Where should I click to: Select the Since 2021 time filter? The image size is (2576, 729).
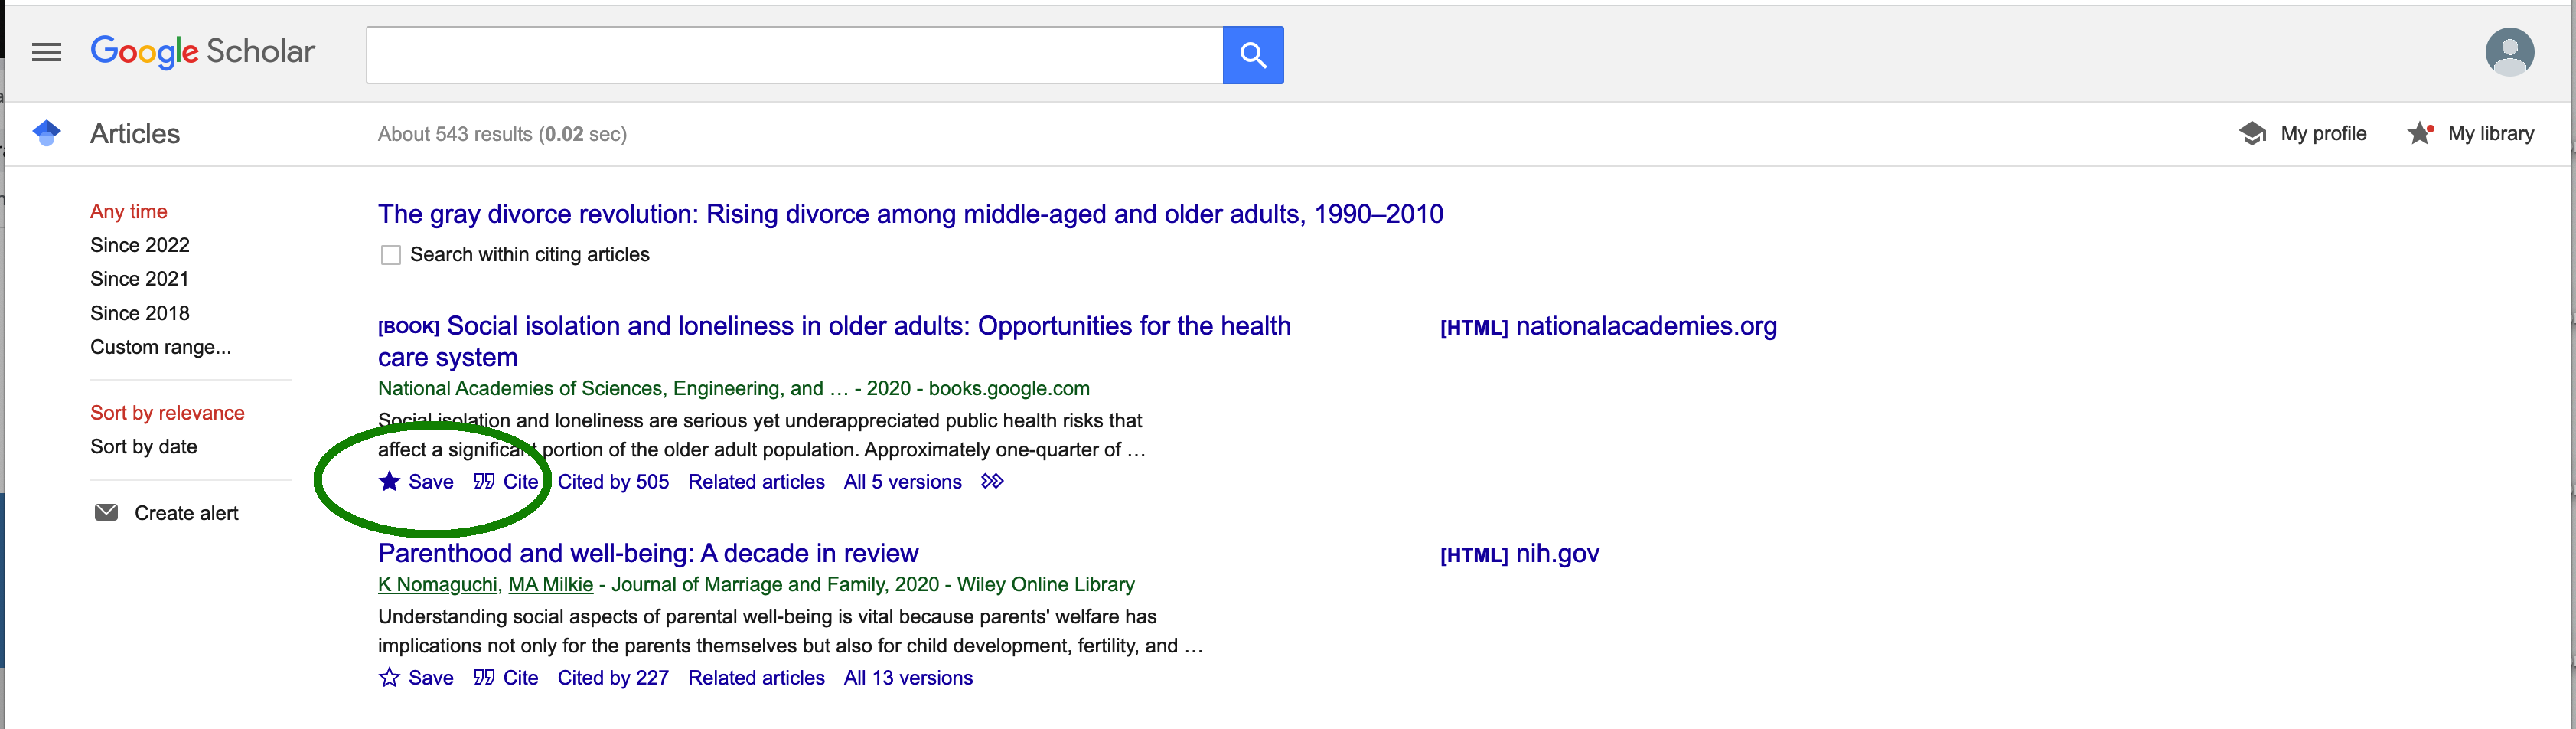139,279
